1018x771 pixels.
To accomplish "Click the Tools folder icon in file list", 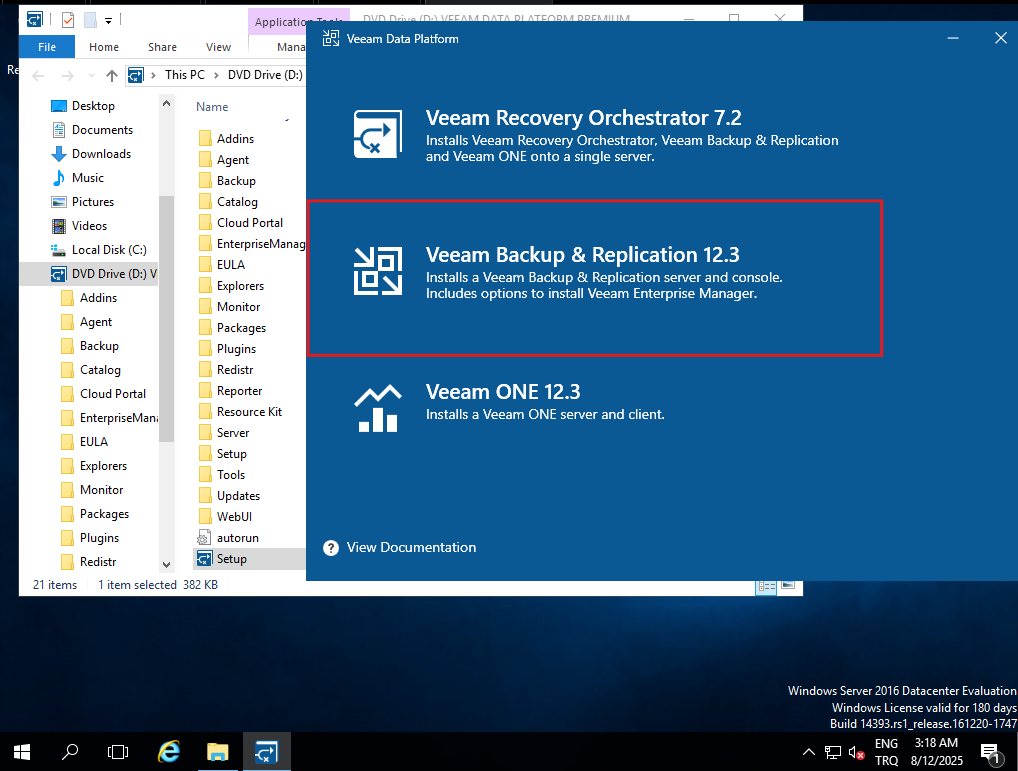I will (x=205, y=475).
